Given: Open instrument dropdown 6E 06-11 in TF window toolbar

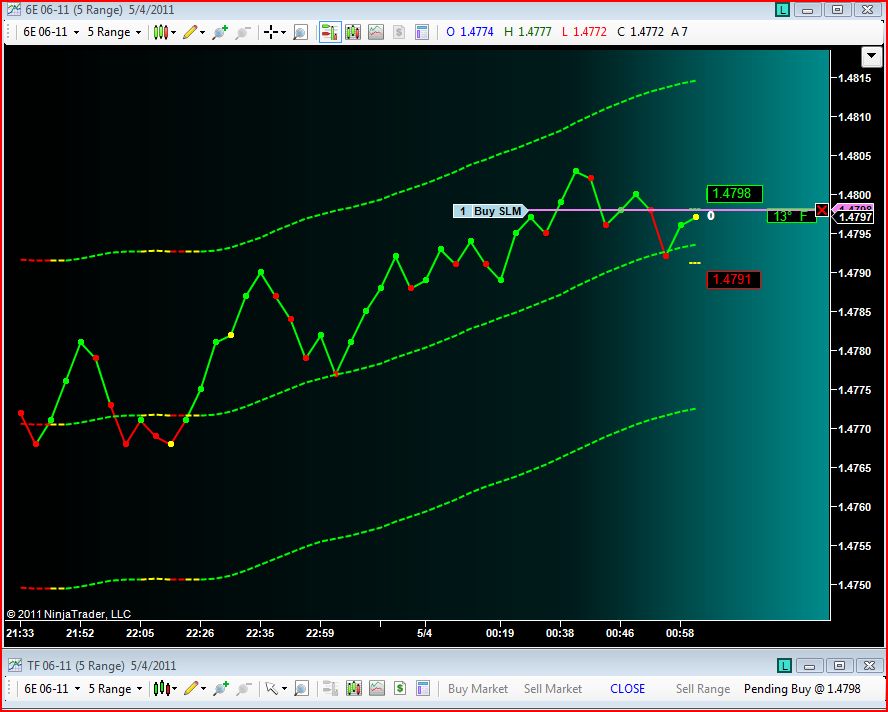Looking at the screenshot, I should (x=52, y=689).
